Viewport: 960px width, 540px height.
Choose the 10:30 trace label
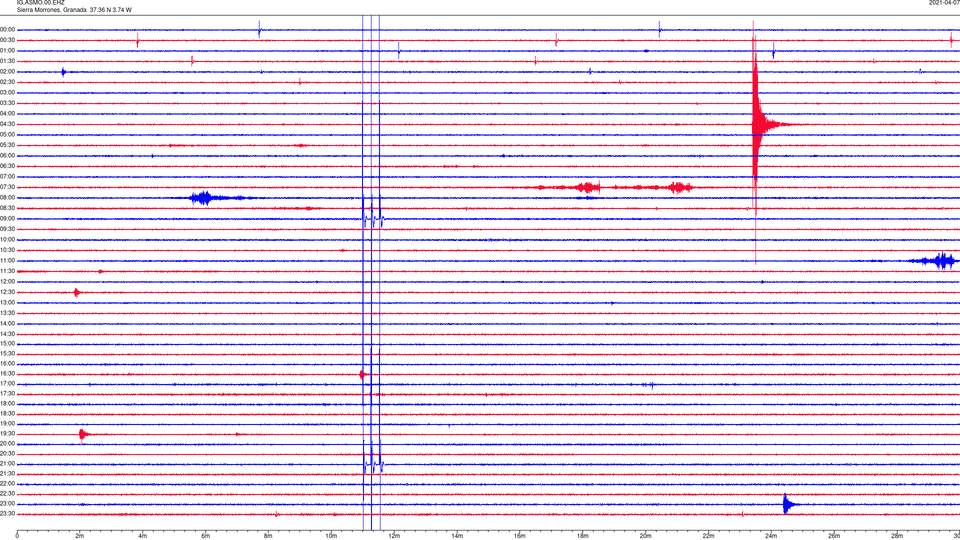tap(8, 250)
